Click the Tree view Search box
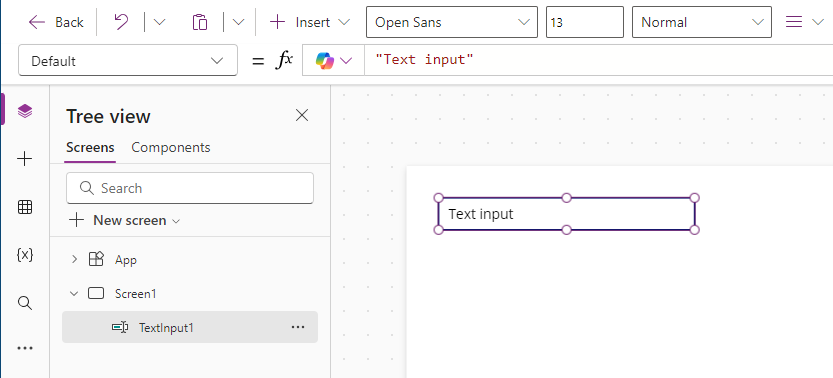The width and height of the screenshot is (833, 378). 190,188
